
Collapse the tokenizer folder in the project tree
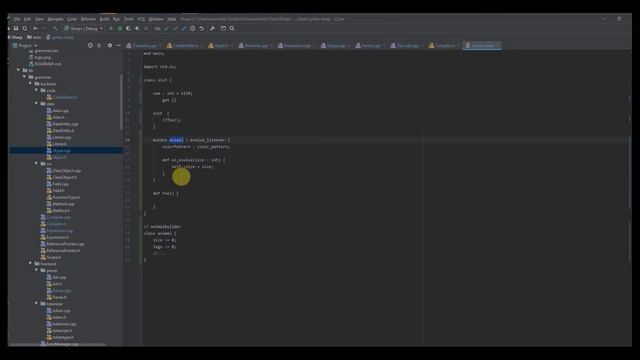coord(37,304)
